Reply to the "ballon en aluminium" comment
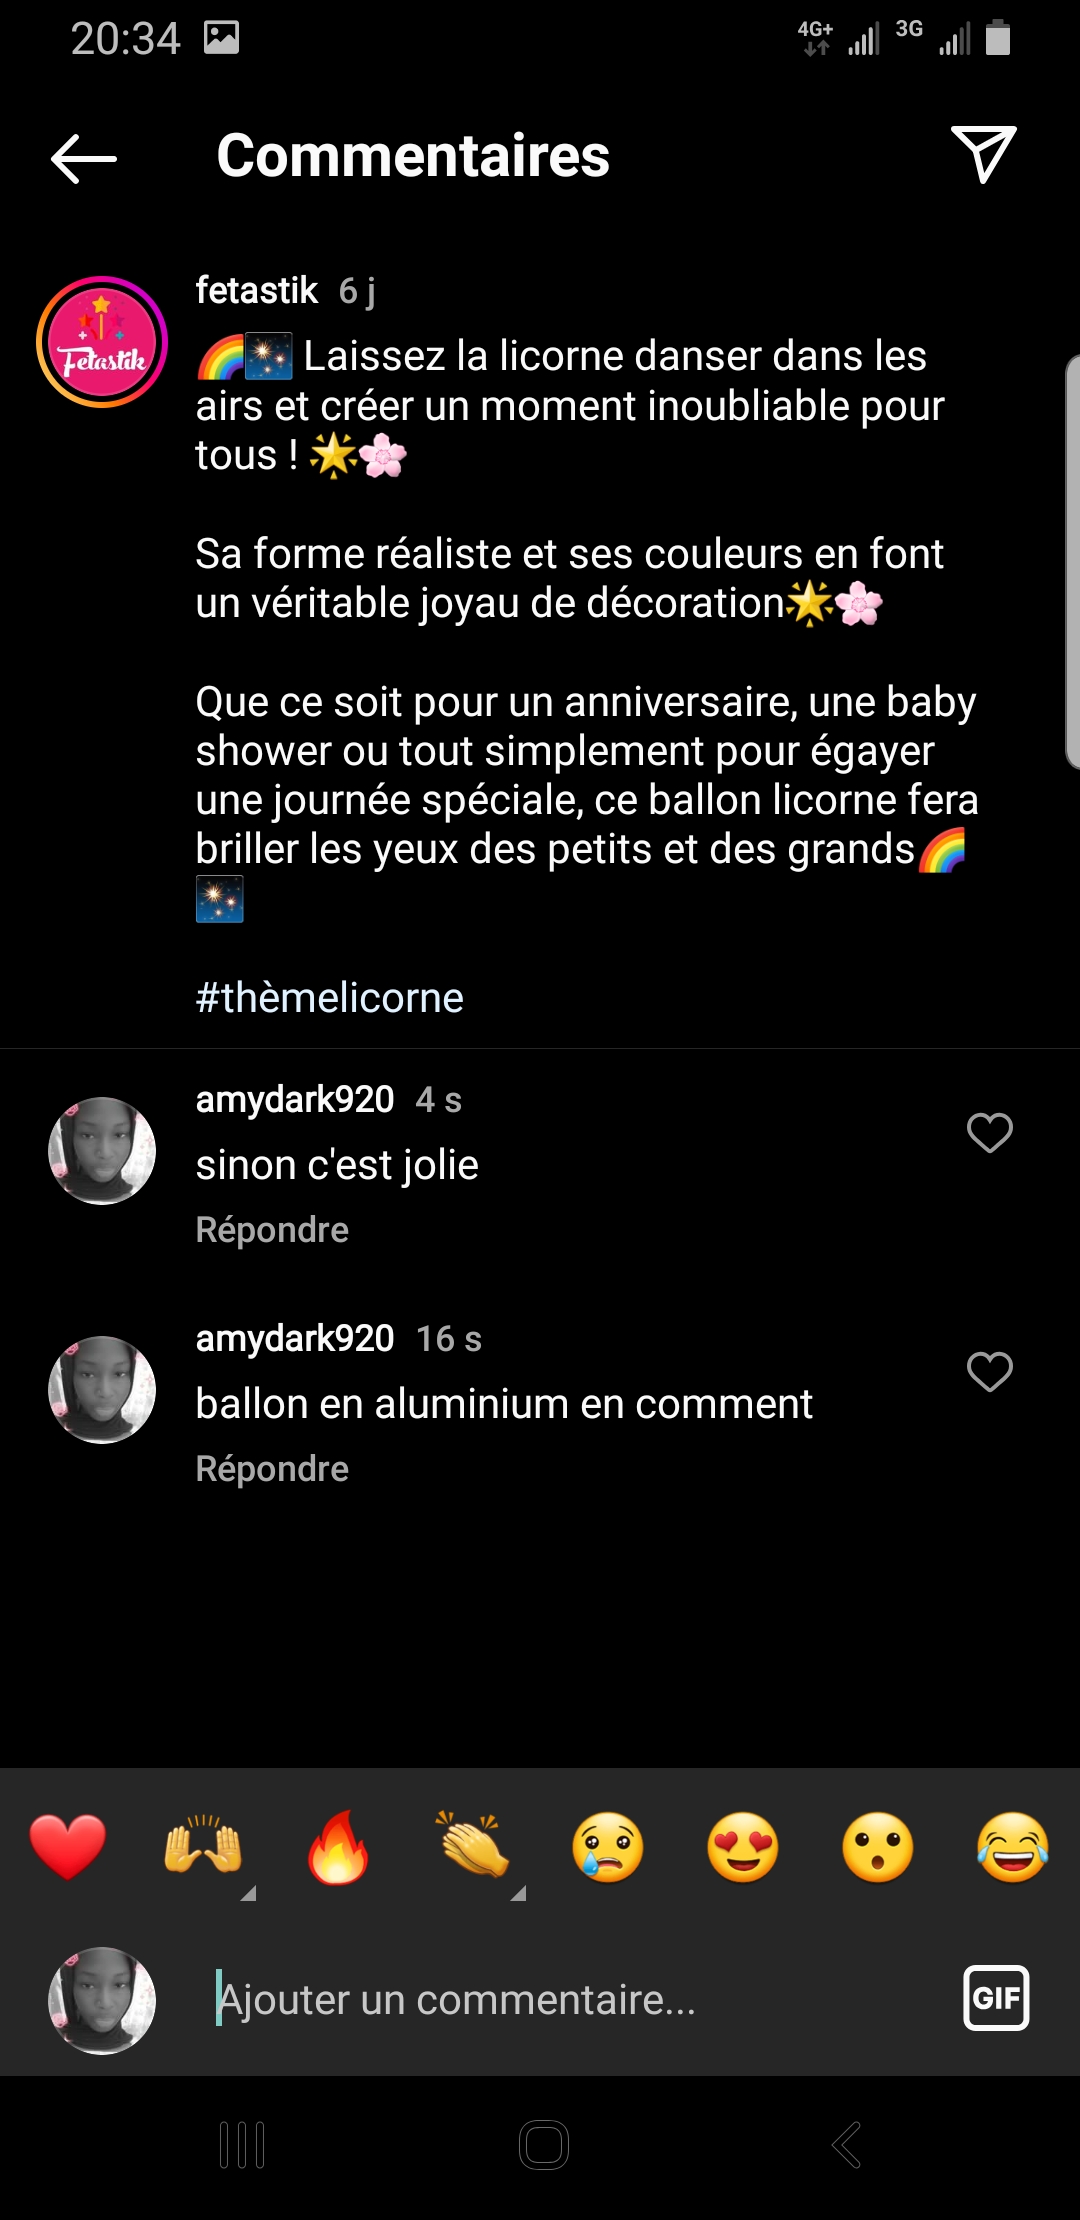 272,1469
